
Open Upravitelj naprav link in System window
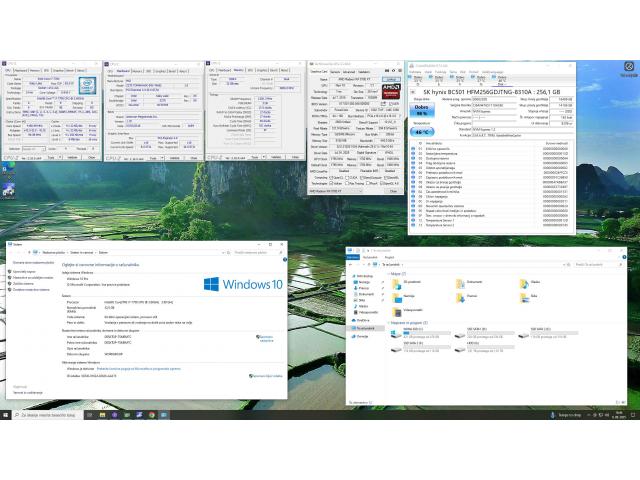click(24, 271)
